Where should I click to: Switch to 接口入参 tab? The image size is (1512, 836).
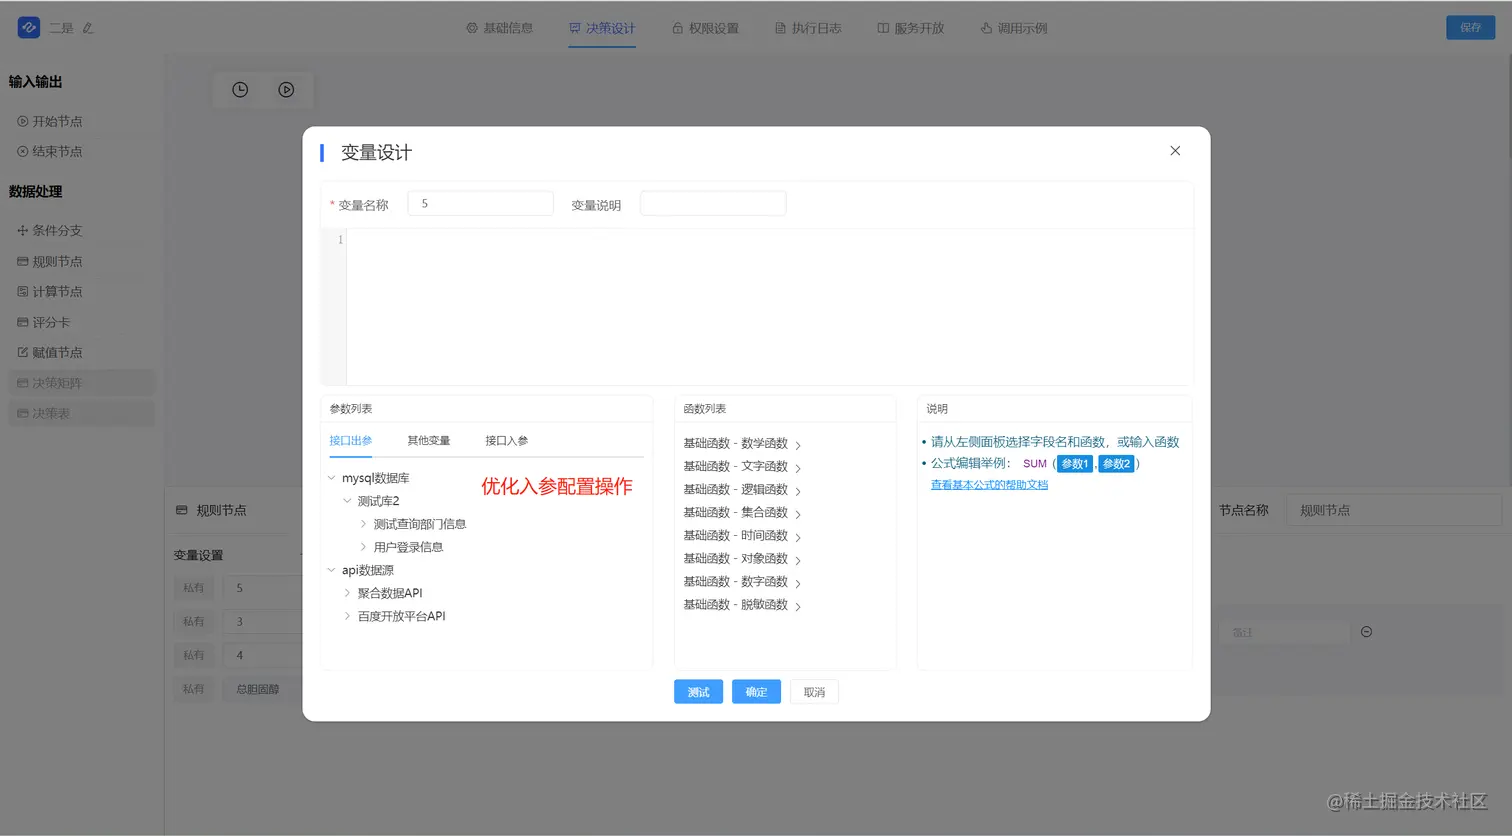[506, 441]
